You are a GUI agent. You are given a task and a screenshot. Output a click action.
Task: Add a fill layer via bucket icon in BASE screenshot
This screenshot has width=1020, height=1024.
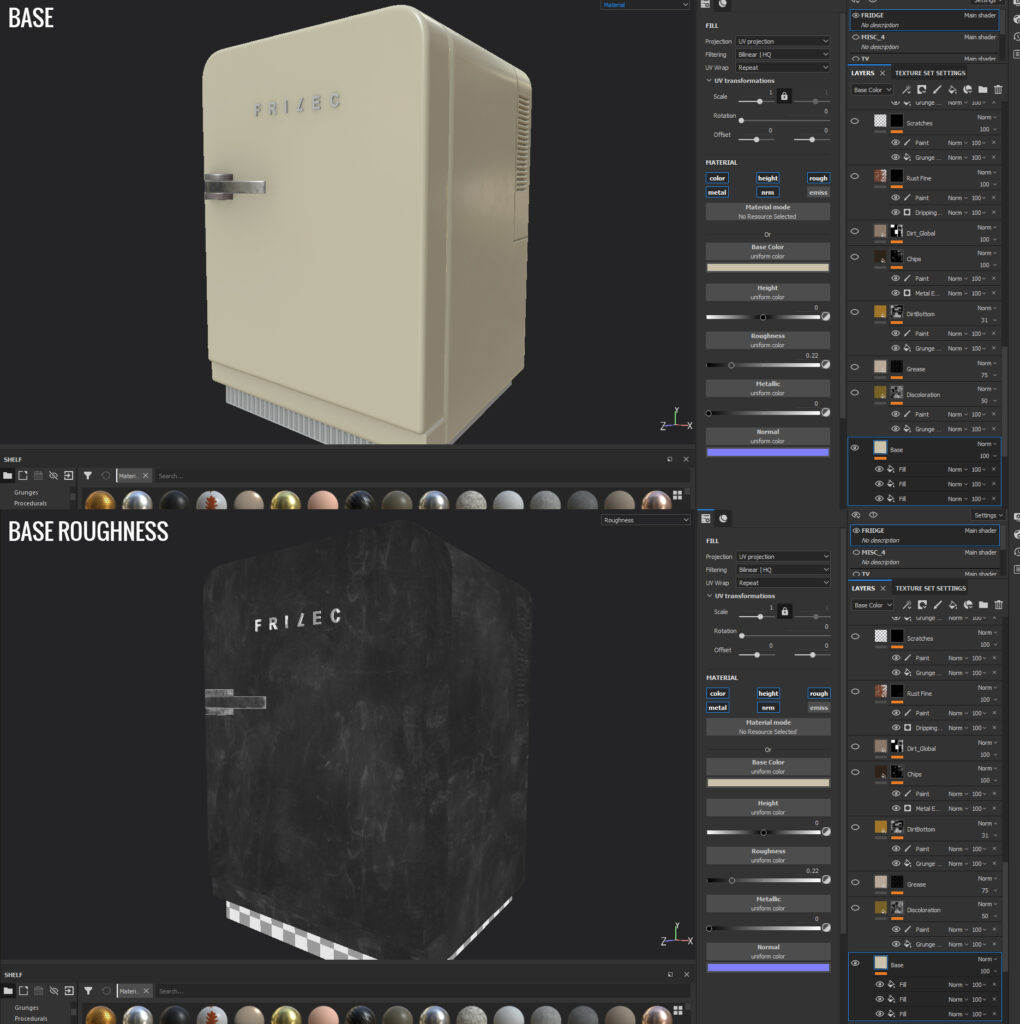point(952,89)
